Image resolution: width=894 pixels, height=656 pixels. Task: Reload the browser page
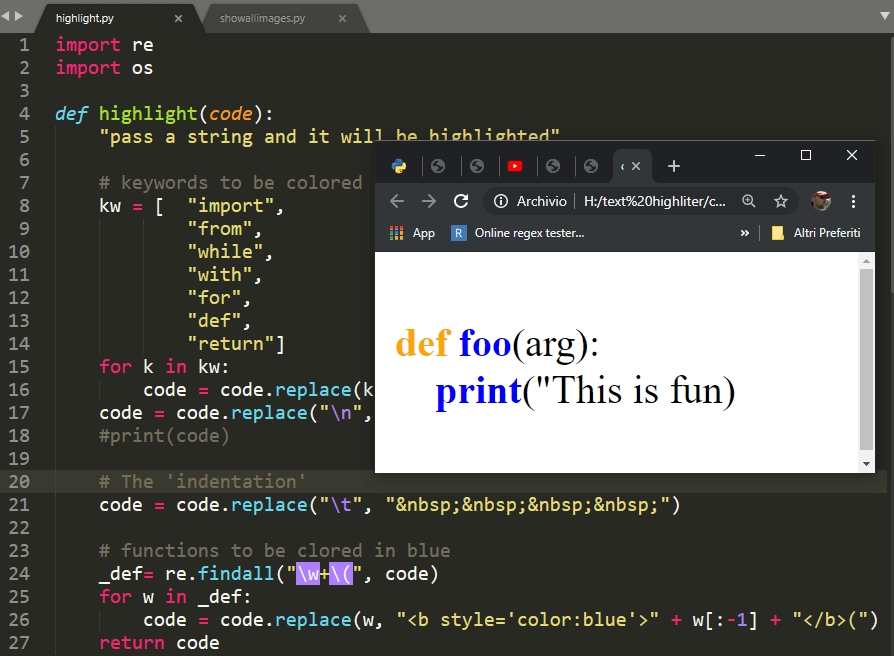click(461, 201)
